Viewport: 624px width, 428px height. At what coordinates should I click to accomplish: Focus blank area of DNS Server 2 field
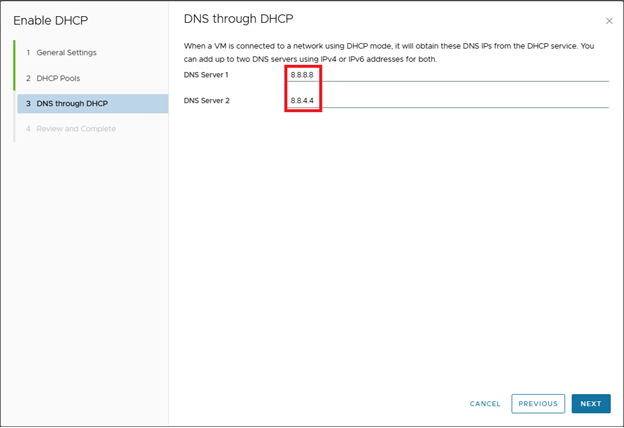460,101
